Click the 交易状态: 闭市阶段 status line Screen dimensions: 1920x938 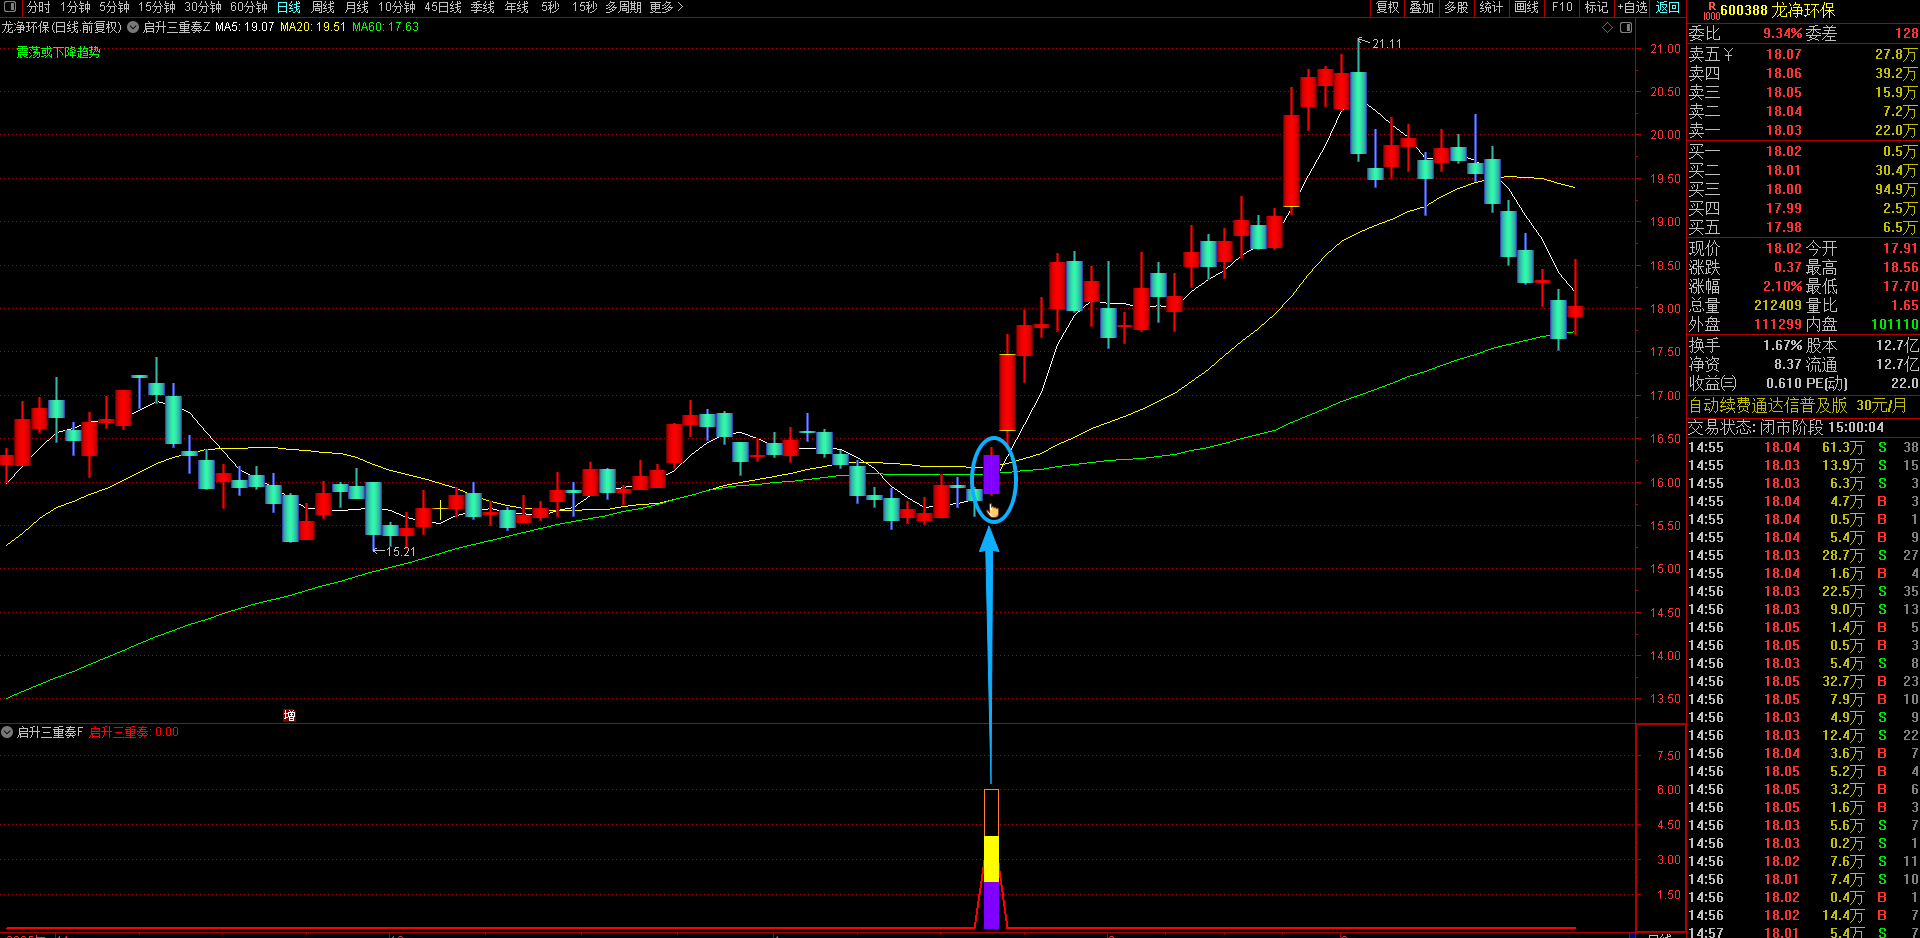coord(1786,427)
